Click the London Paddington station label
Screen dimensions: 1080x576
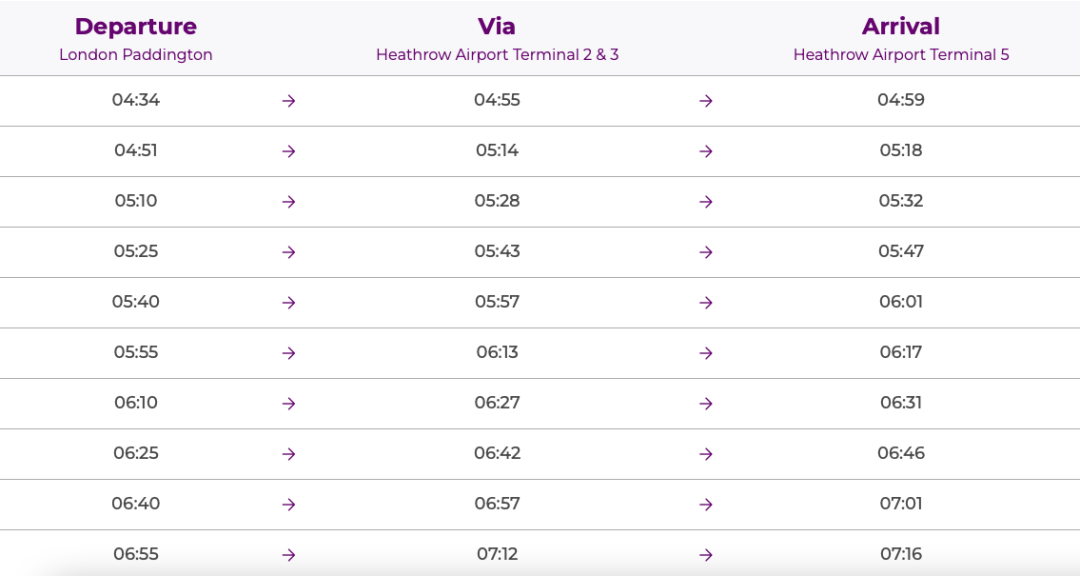[136, 54]
